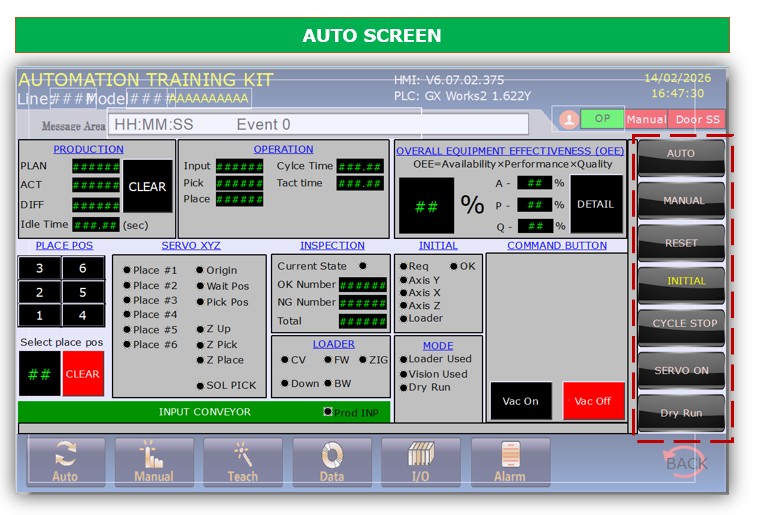Open the MODE section link
759x515 pixels.
438,346
